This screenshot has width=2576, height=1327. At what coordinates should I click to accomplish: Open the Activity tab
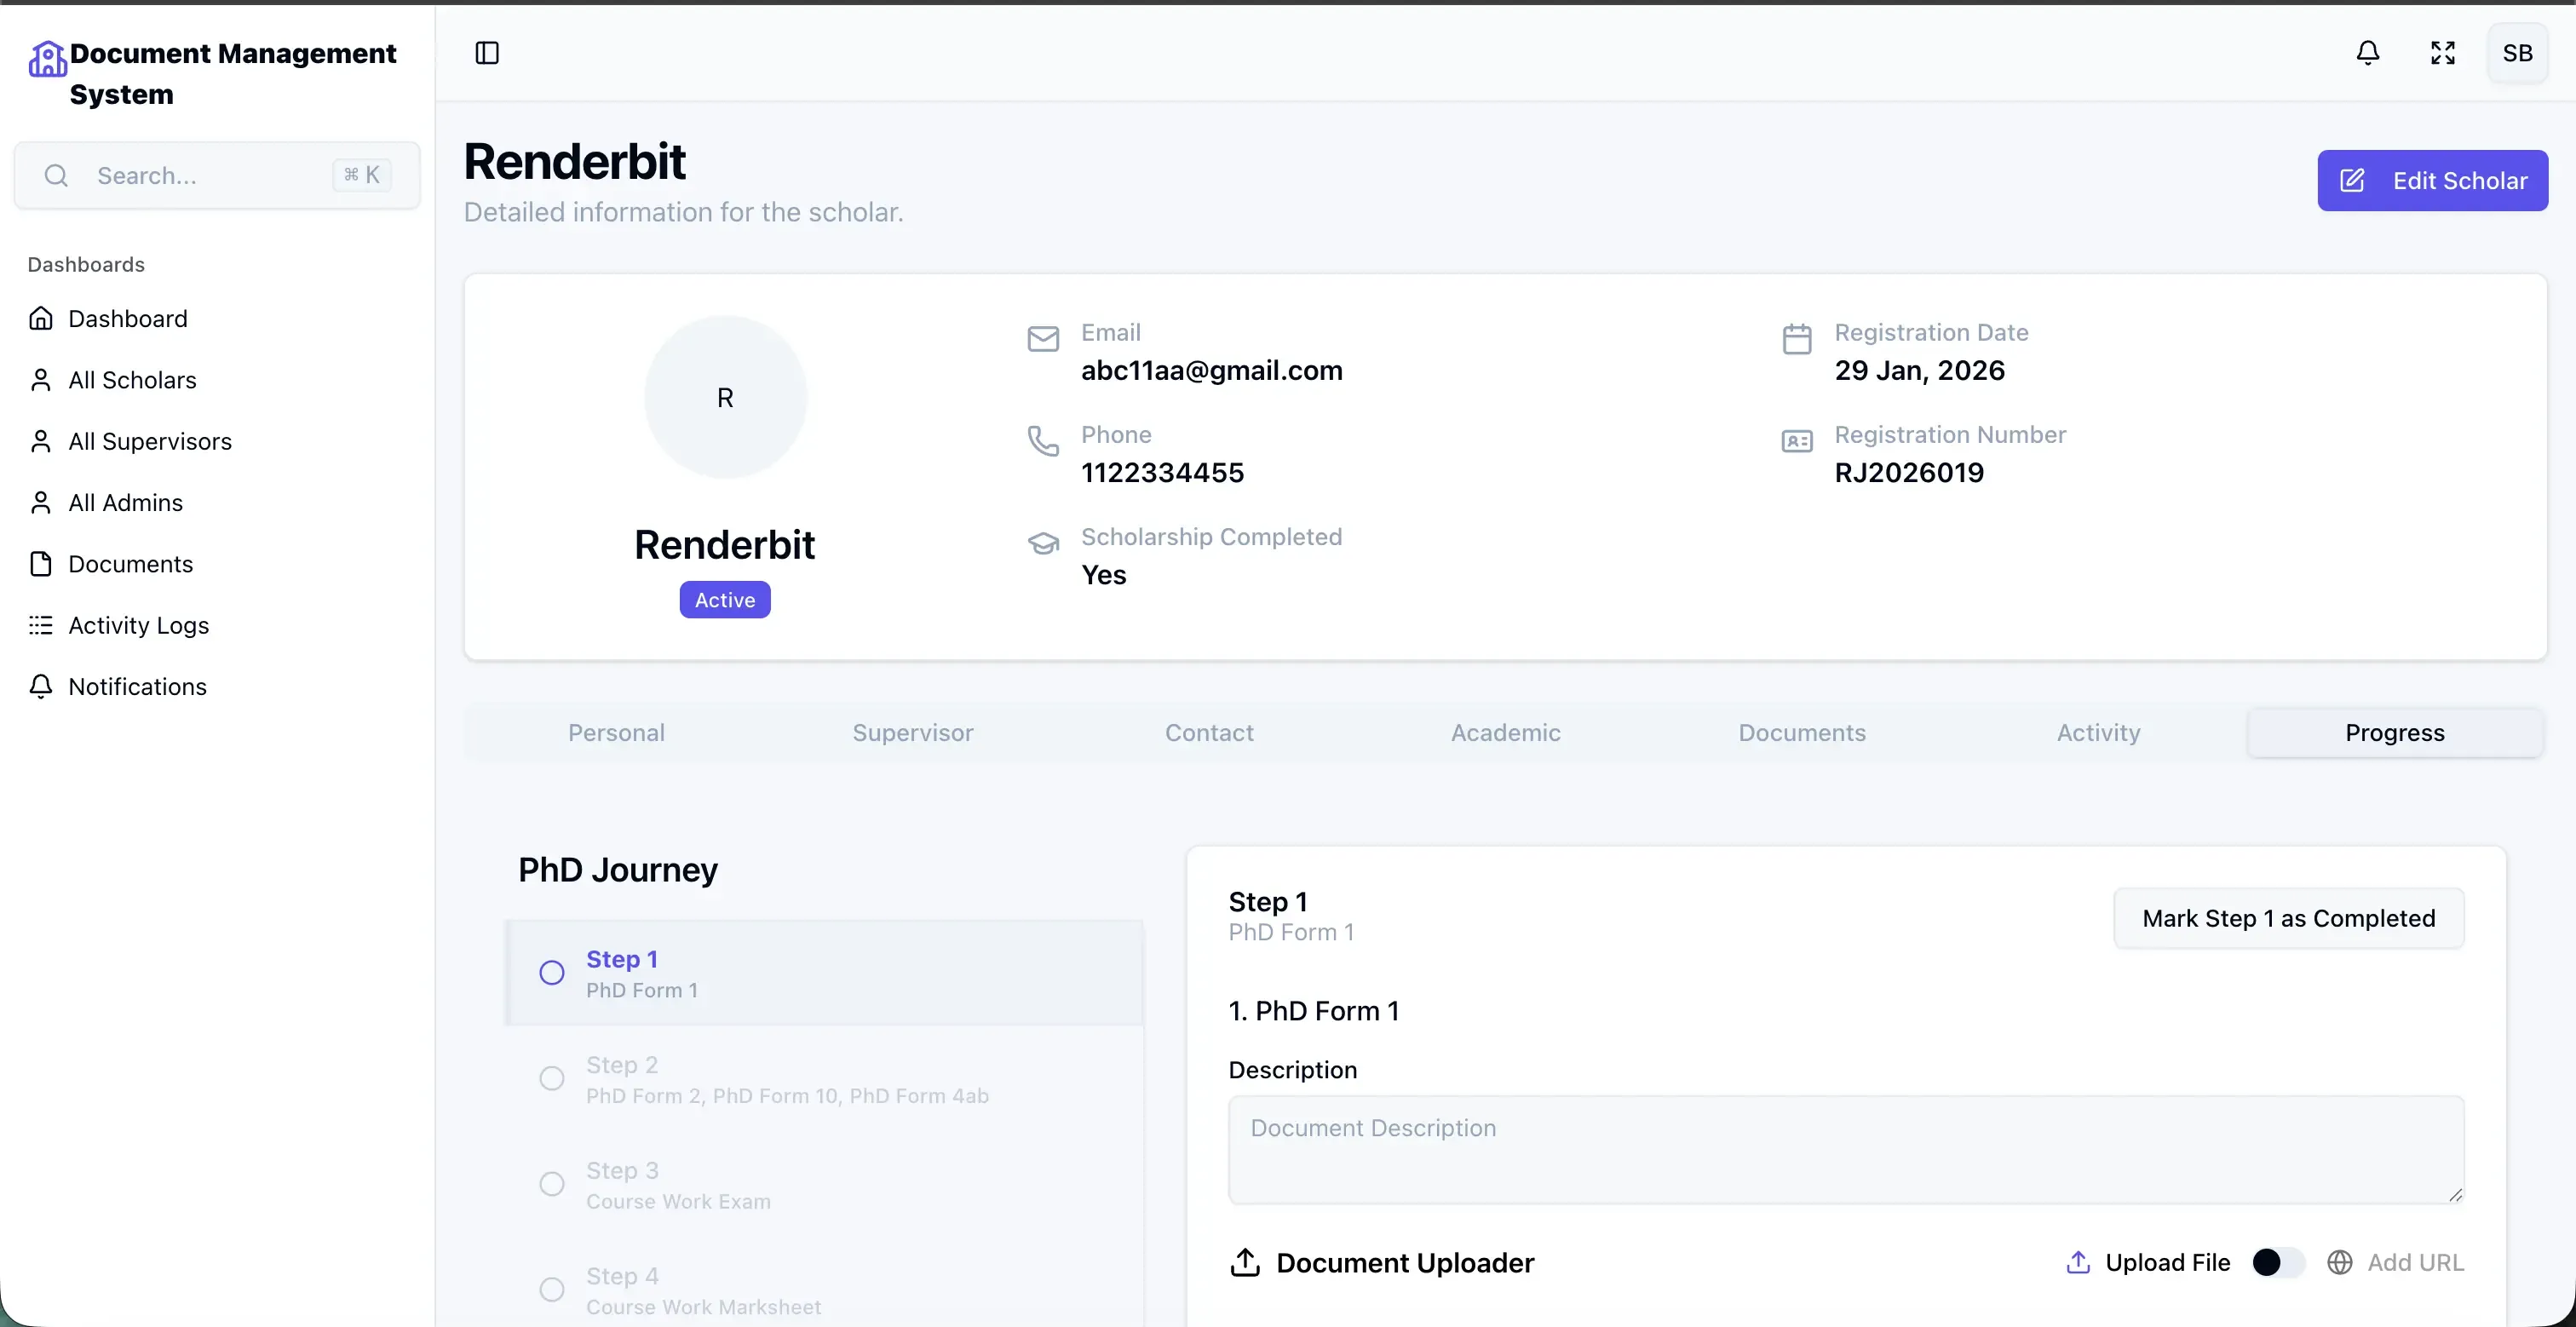coord(2098,733)
